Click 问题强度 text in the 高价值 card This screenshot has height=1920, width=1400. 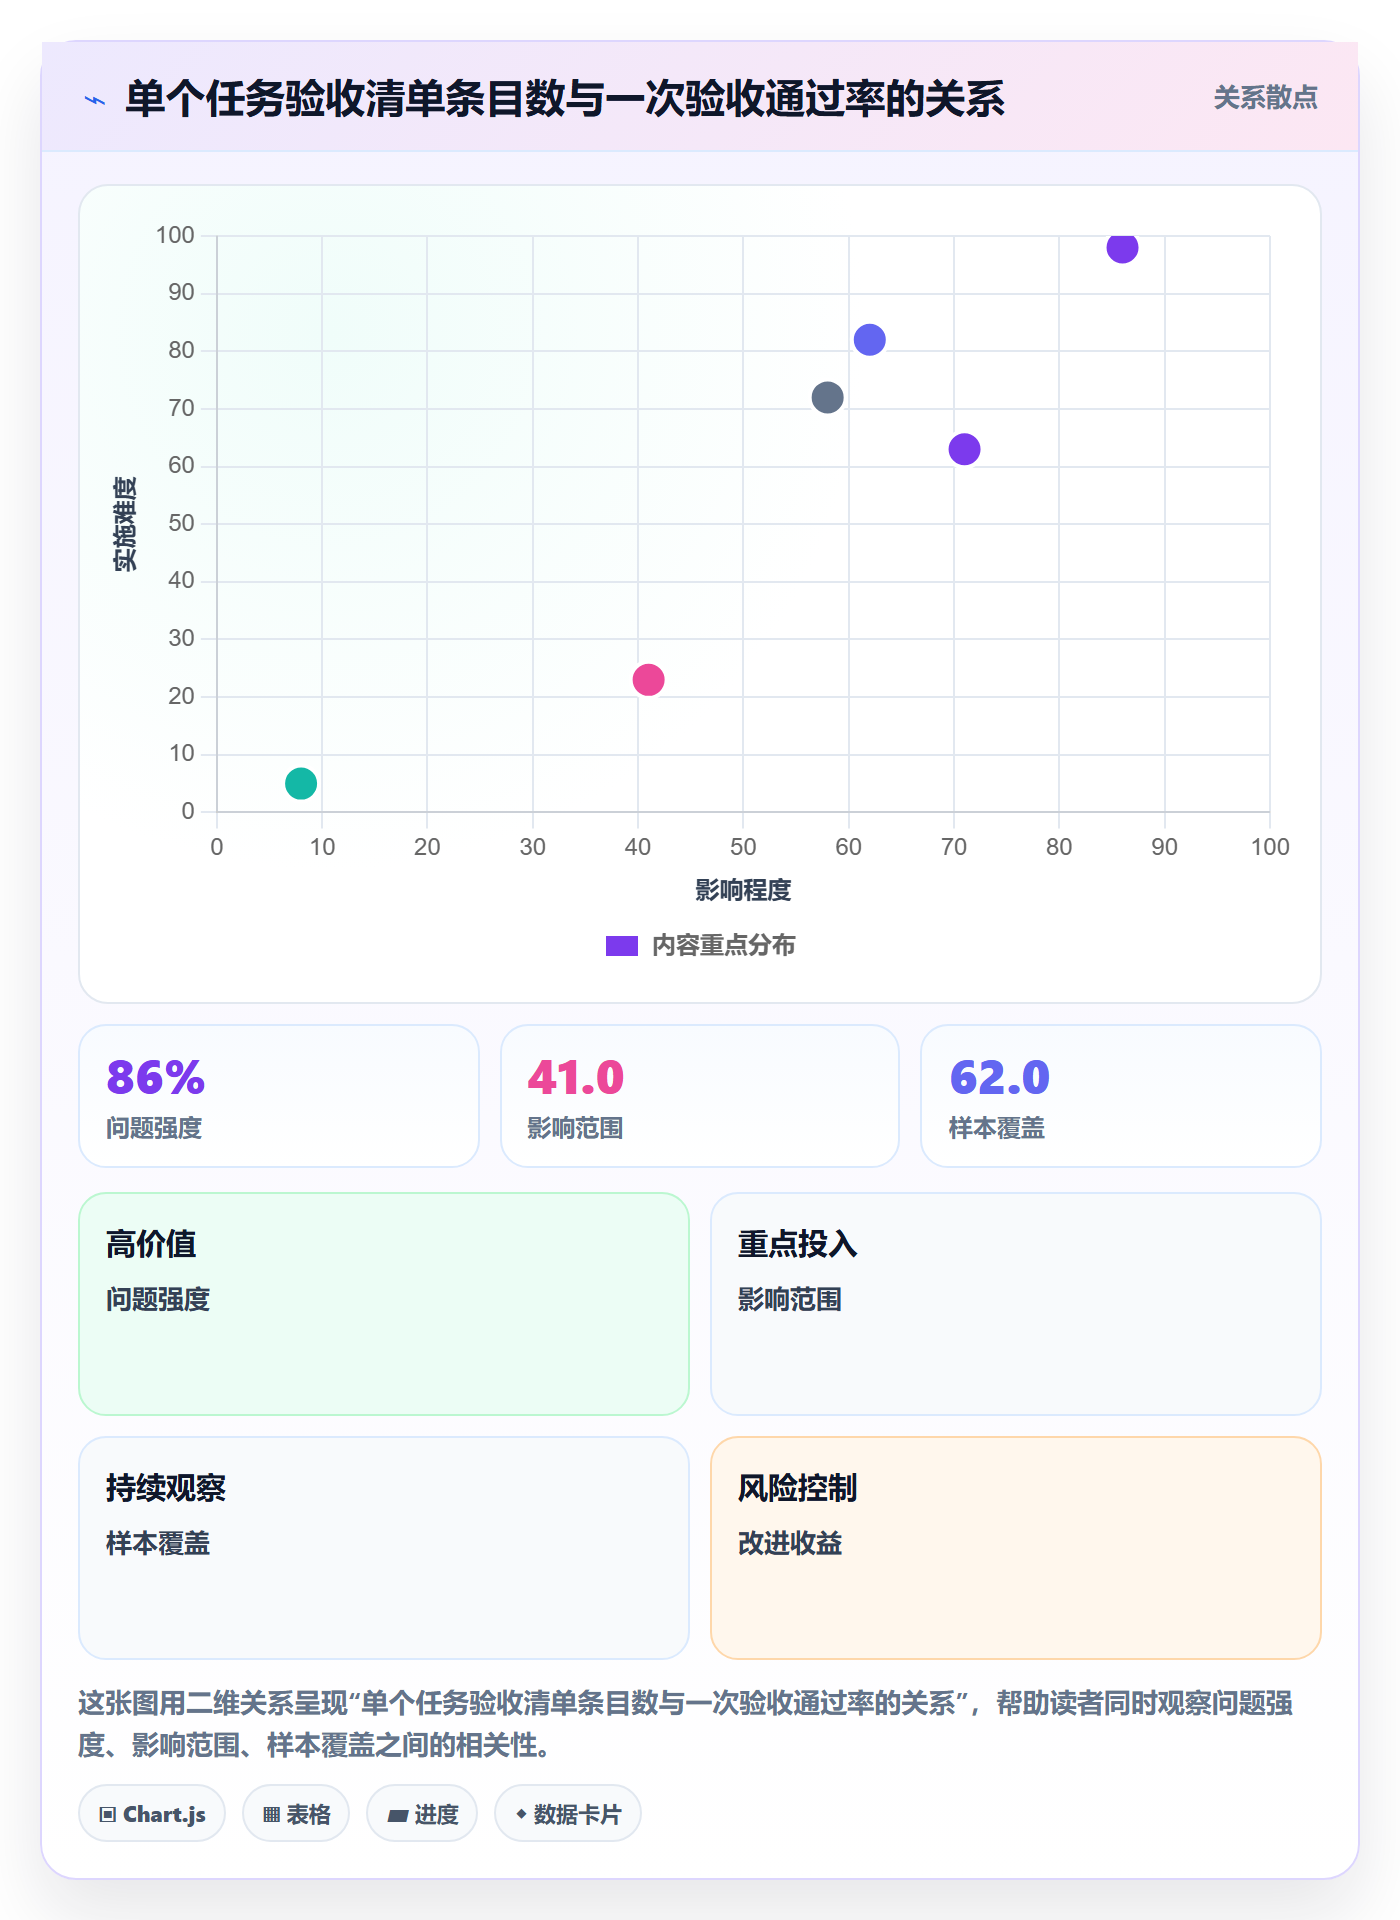(x=158, y=1300)
